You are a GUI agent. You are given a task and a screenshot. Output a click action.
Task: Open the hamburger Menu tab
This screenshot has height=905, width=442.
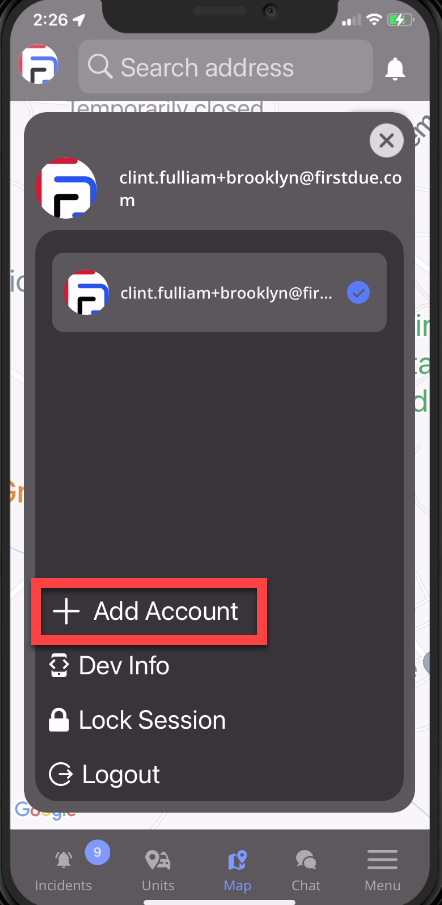(x=383, y=869)
